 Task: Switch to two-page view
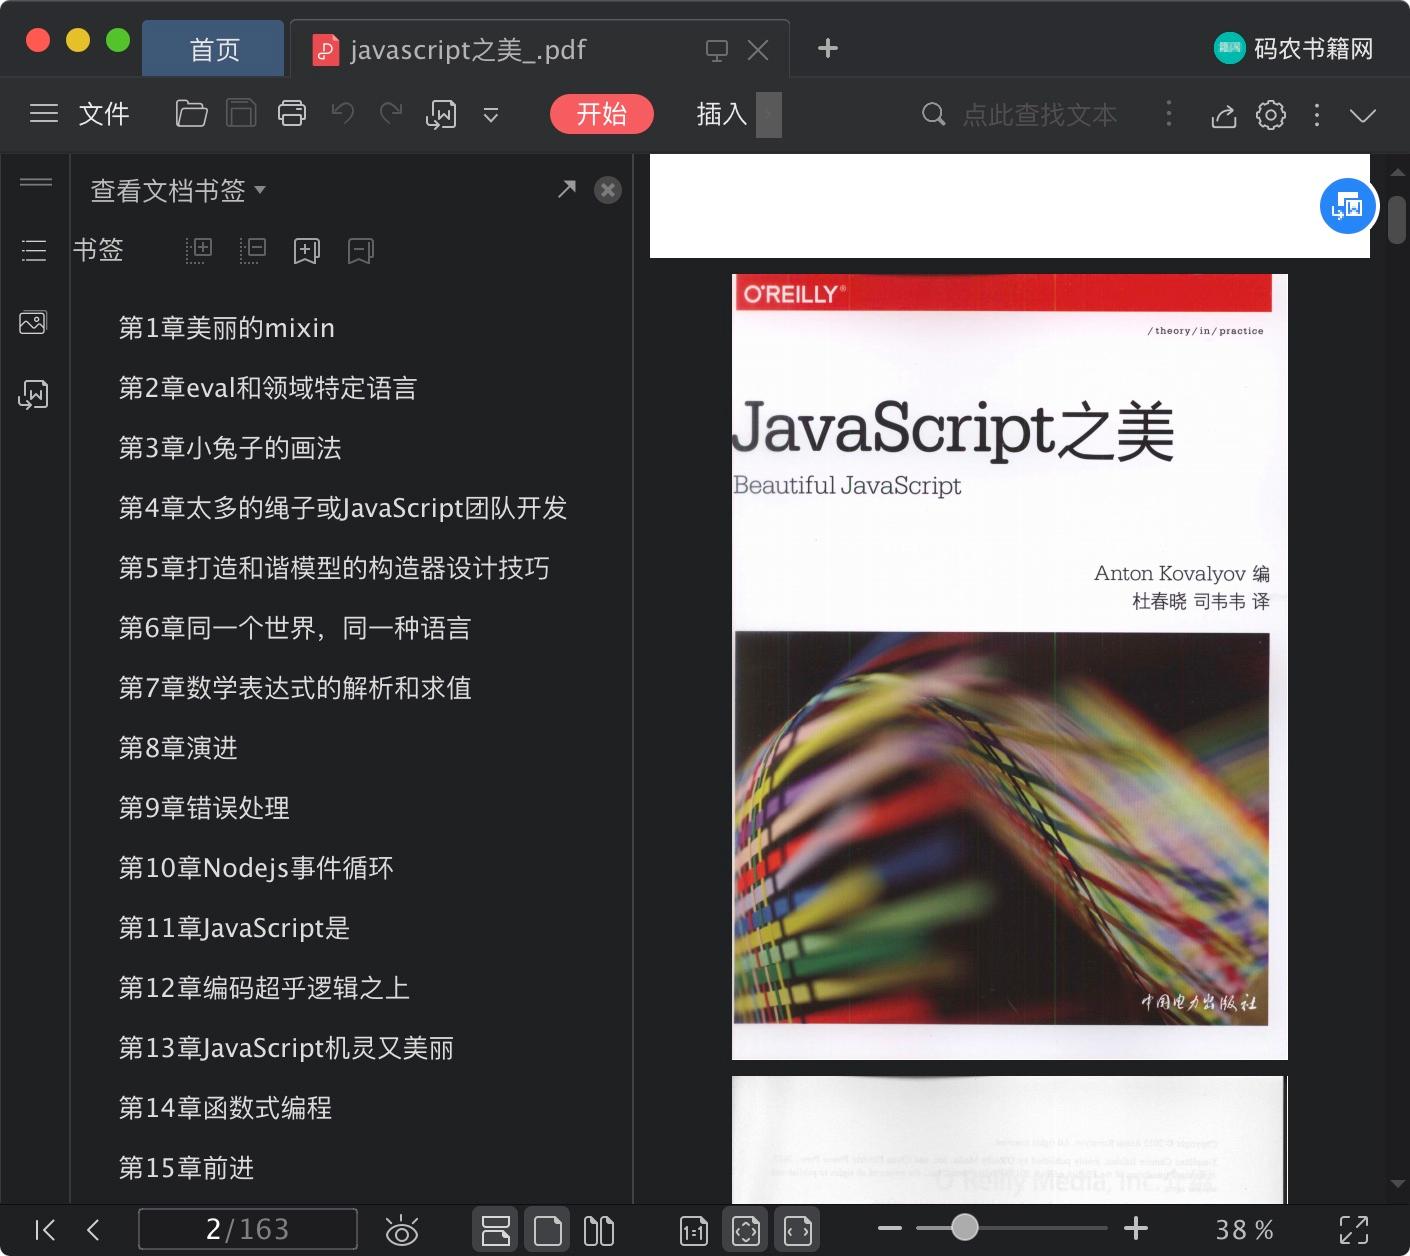pyautogui.click(x=599, y=1231)
